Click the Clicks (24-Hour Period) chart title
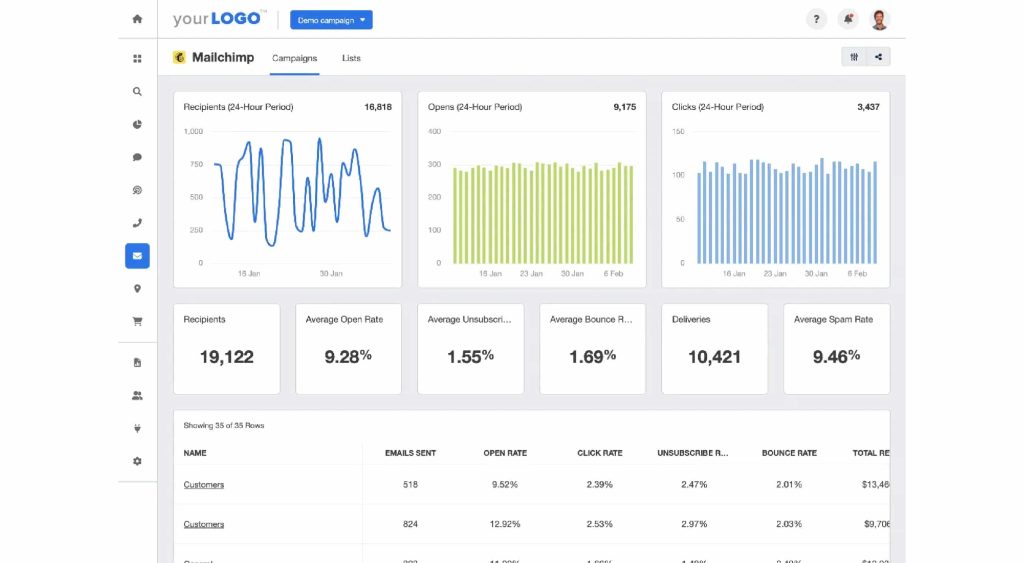Screen dimensions: 1024x563 tap(718, 106)
